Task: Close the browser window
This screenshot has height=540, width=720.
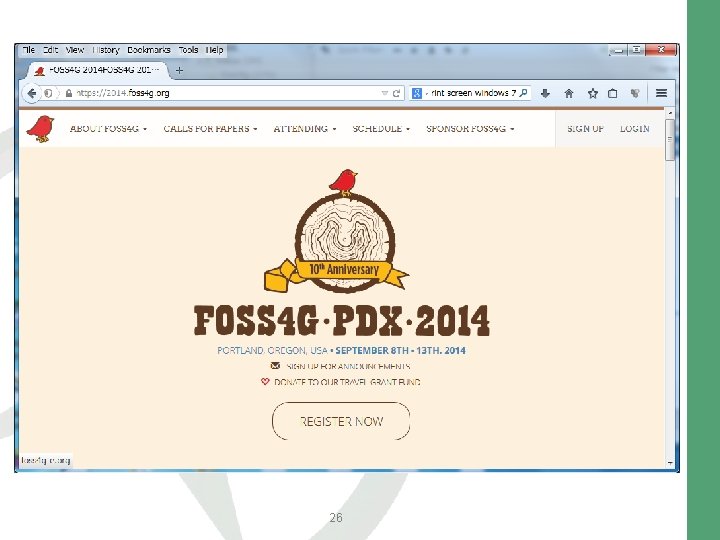Action: coord(661,50)
